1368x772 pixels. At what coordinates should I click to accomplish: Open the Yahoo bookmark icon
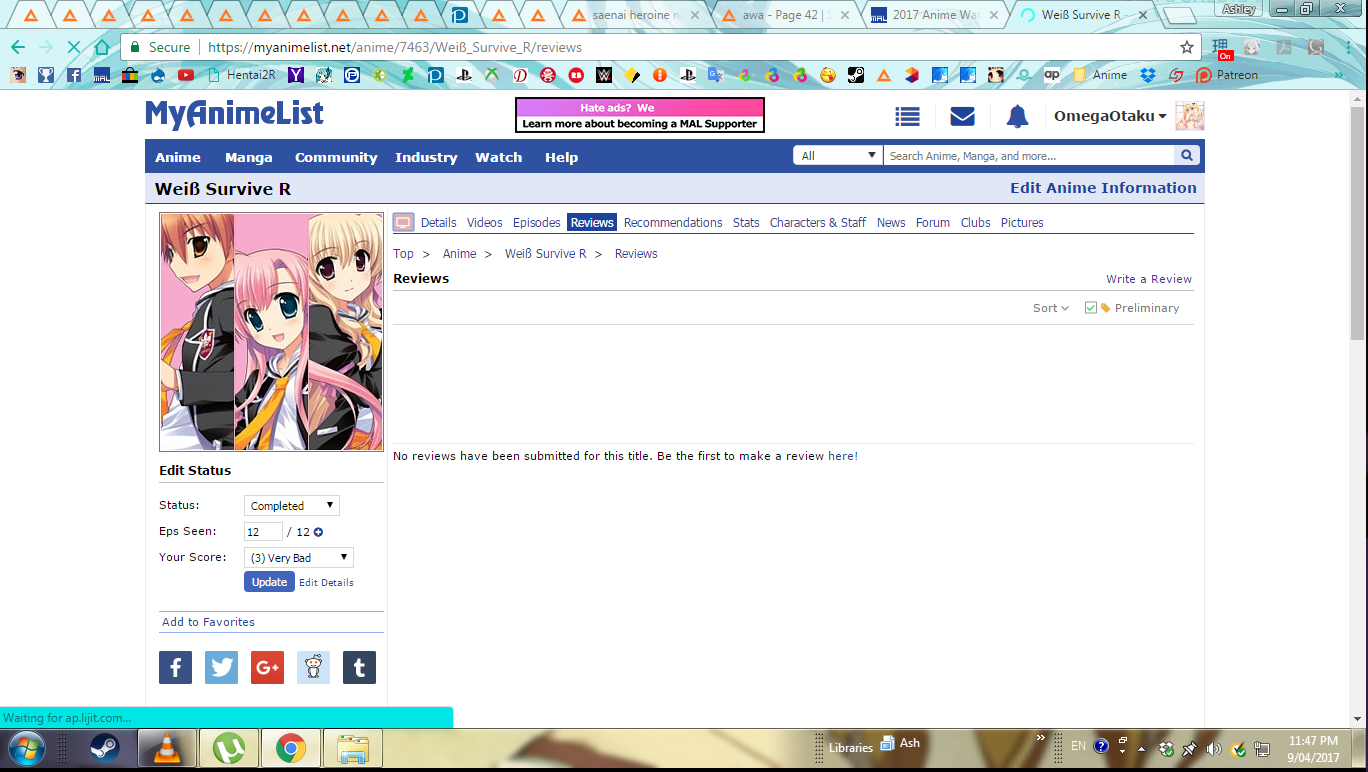pyautogui.click(x=296, y=75)
